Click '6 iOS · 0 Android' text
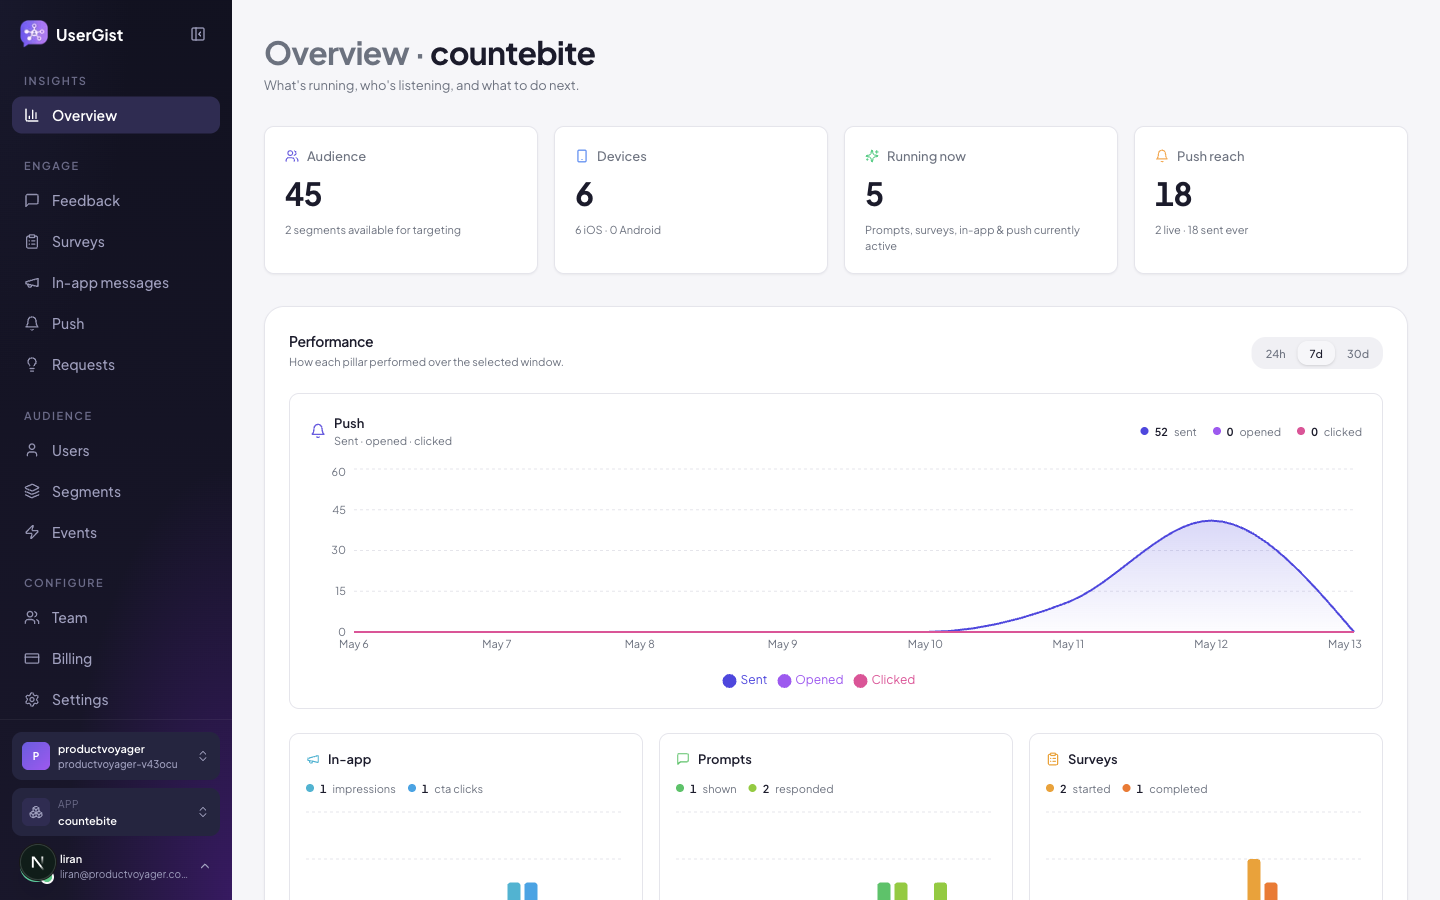This screenshot has width=1440, height=900. [618, 230]
